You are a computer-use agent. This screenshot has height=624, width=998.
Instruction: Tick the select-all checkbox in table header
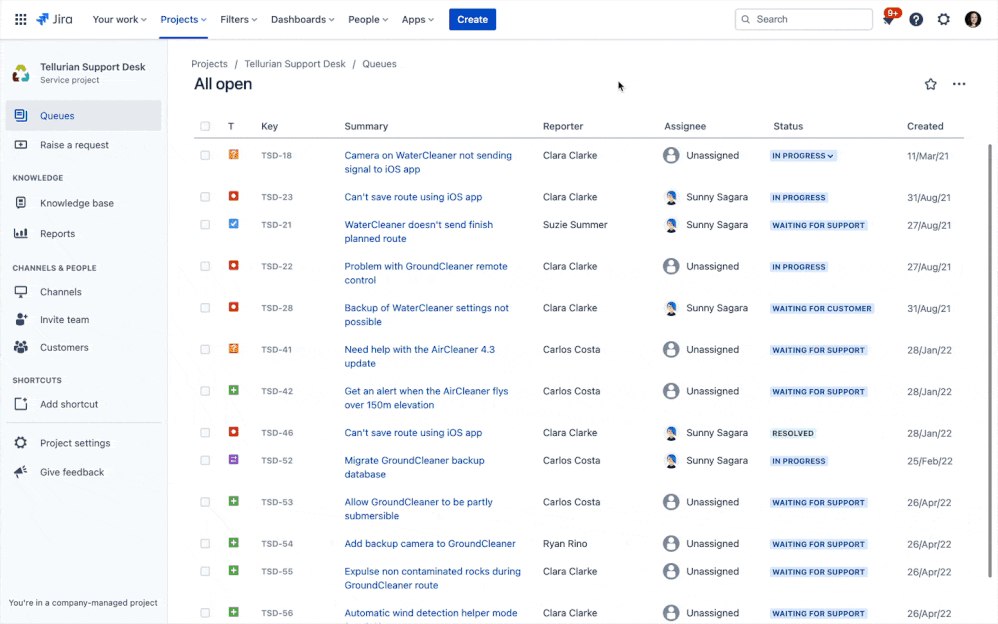point(205,126)
